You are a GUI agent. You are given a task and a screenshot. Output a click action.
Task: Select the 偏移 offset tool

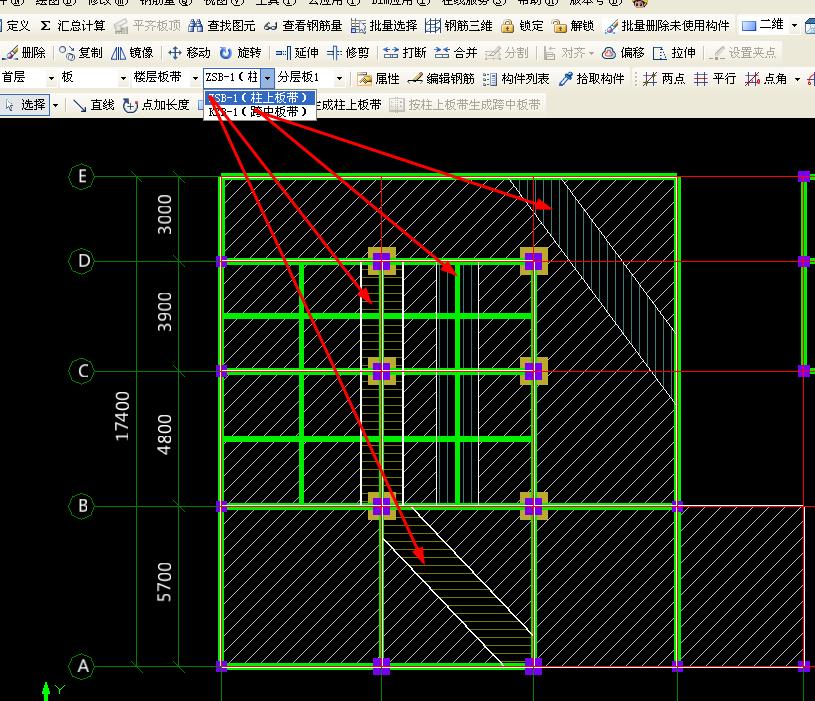[x=623, y=52]
